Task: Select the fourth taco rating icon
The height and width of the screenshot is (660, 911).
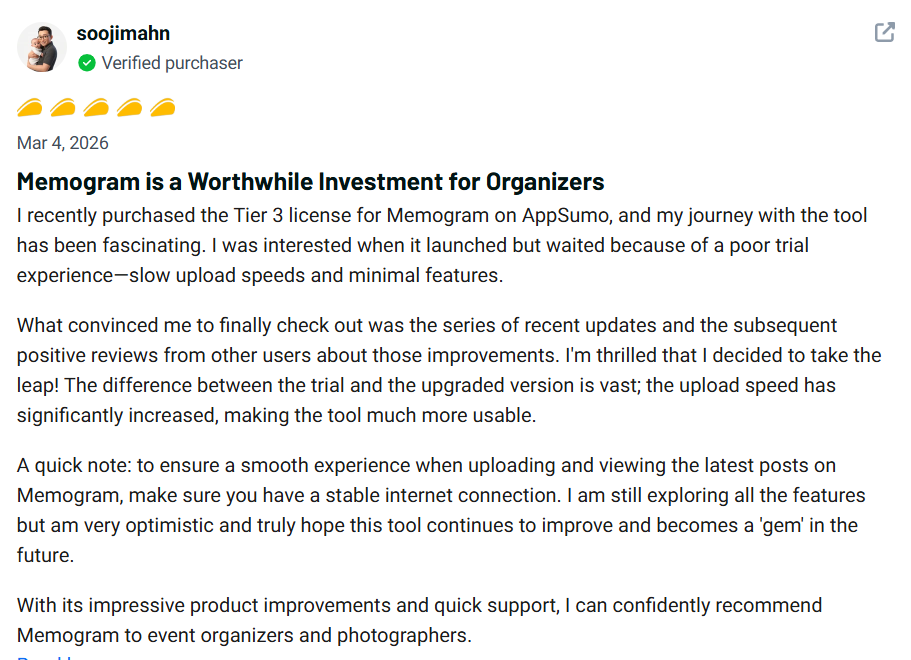Action: coord(129,107)
